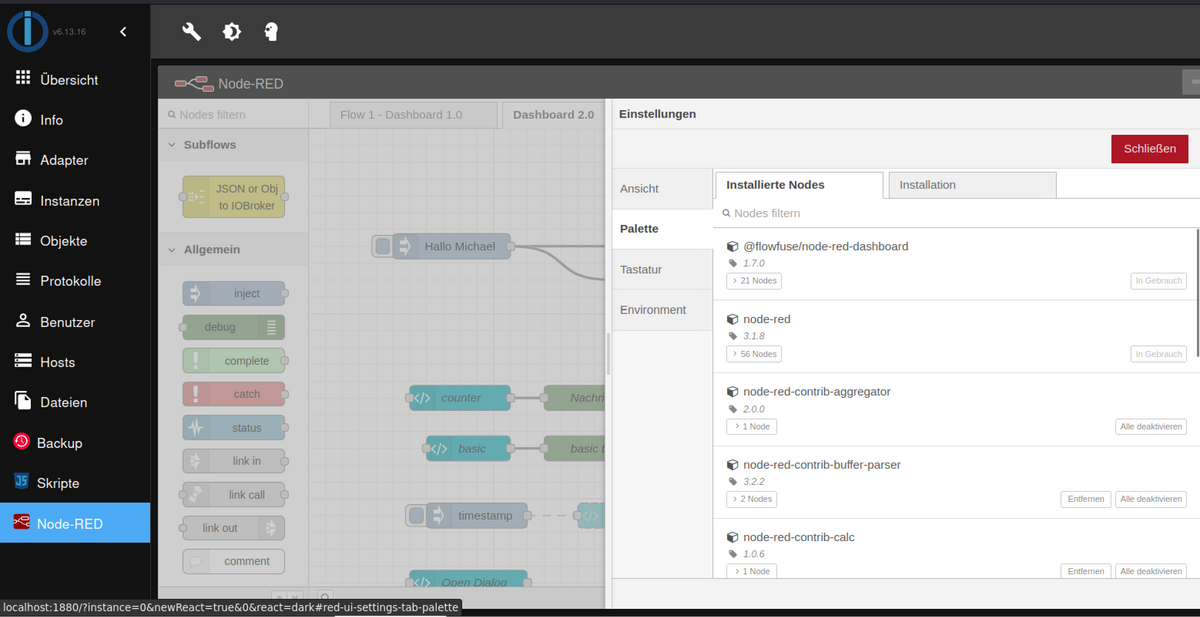The height and width of the screenshot is (617, 1200).
Task: Trigger the timestamp inject node button
Action: tap(416, 516)
